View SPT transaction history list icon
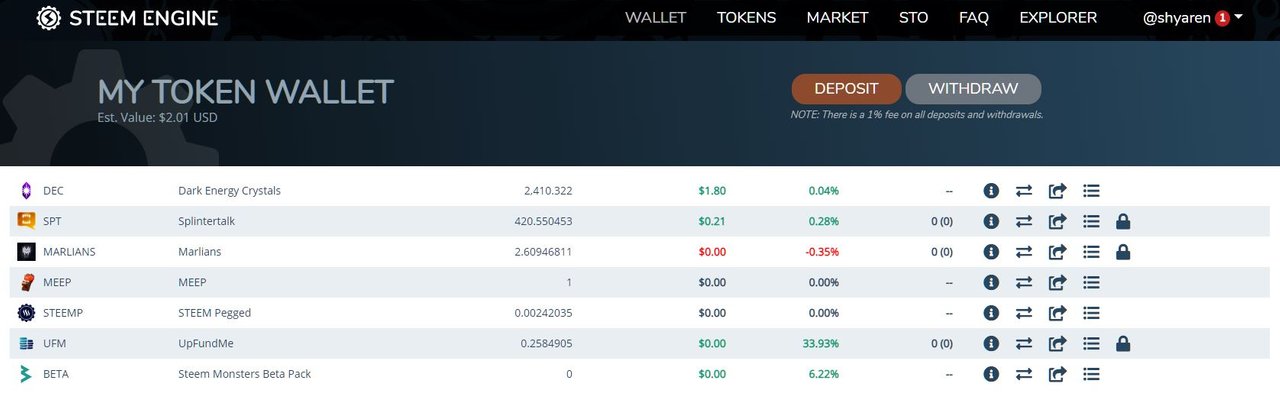The height and width of the screenshot is (404, 1280). point(1092,222)
